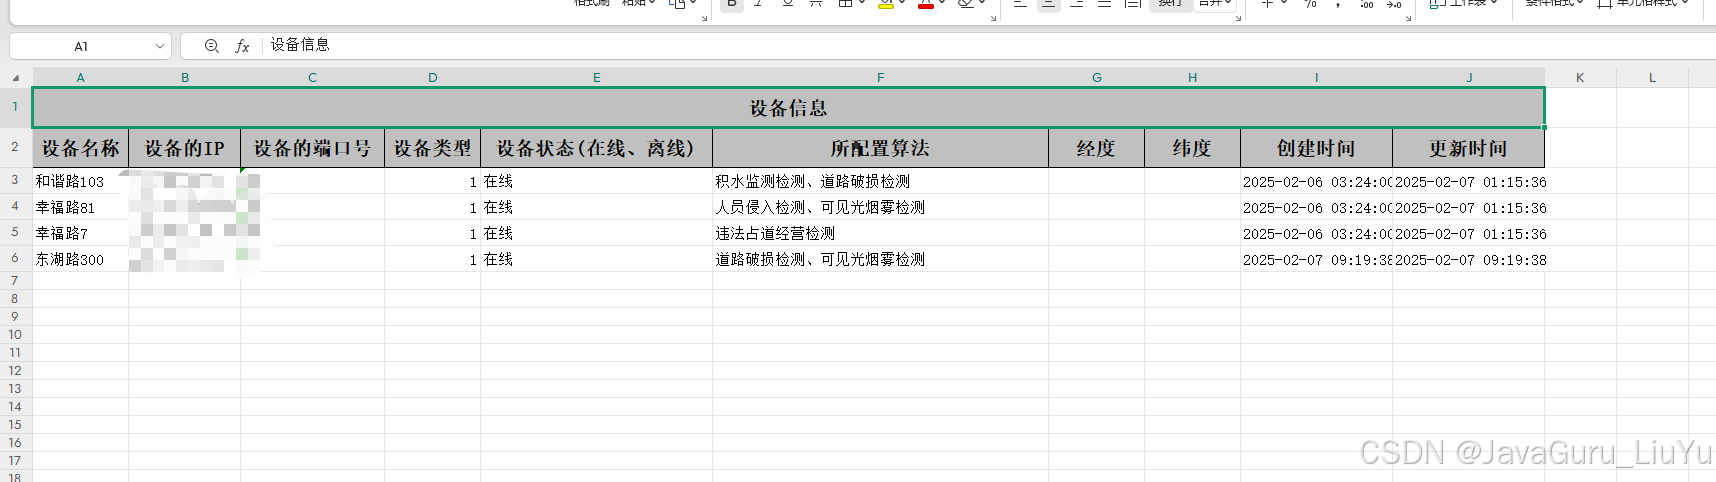1716x482 pixels.
Task: Click the 设备名称 header cell
Action: tap(80, 148)
